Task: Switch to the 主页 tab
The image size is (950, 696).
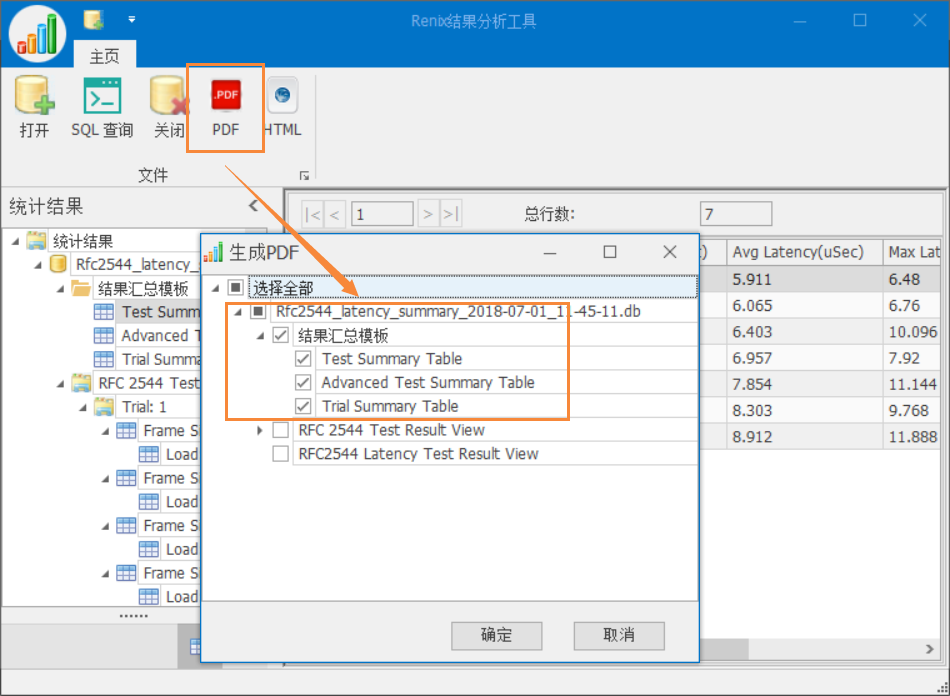Action: pyautogui.click(x=104, y=56)
